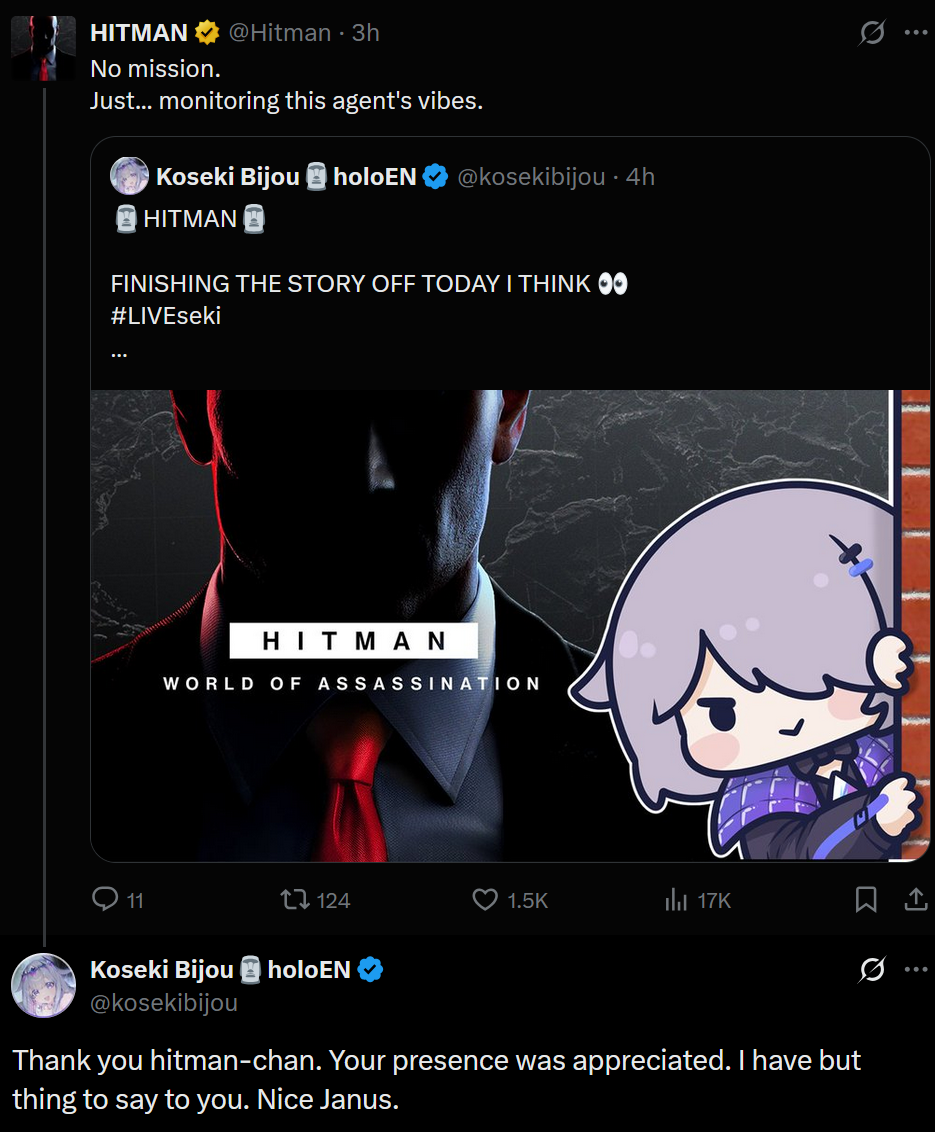Open more options on Koseki Bijou reply
935x1132 pixels.
(x=916, y=969)
